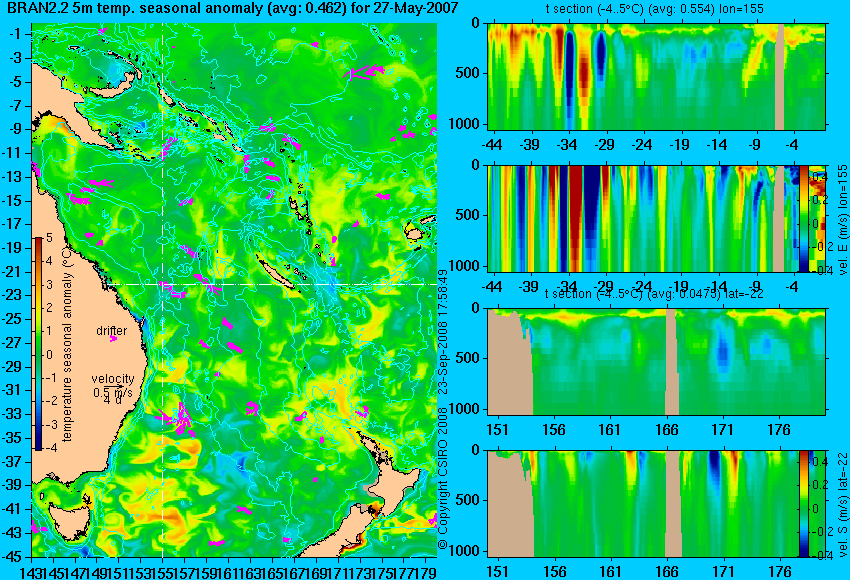Click the '171' tick under the bottom velocity section

pyautogui.click(x=723, y=572)
